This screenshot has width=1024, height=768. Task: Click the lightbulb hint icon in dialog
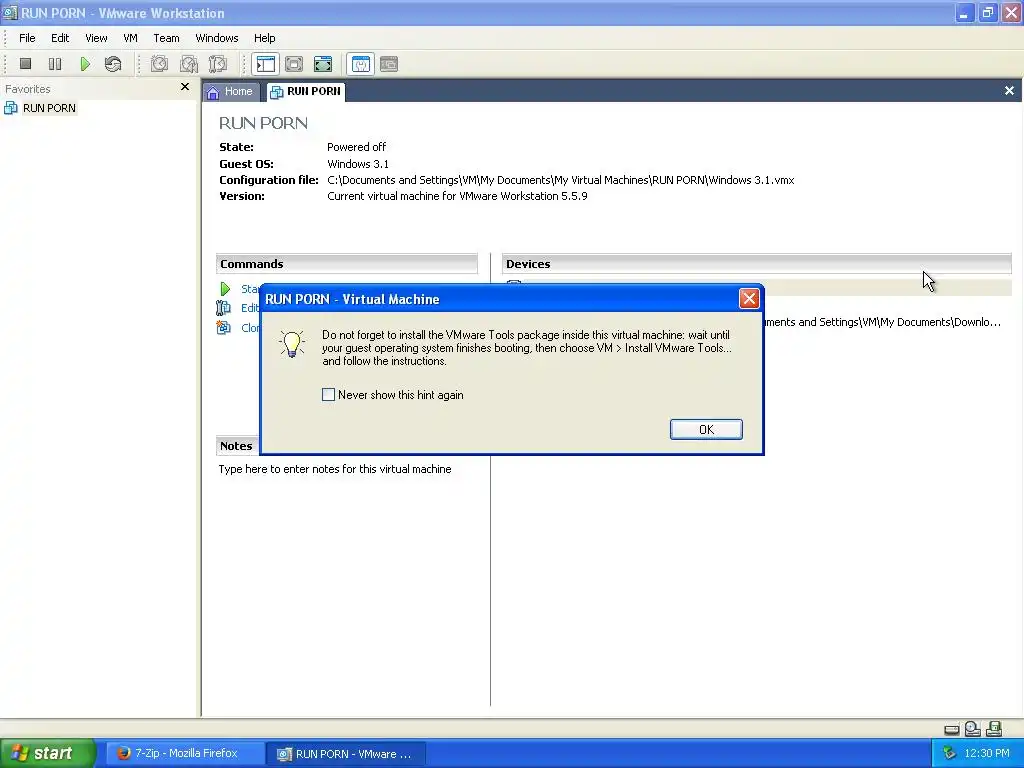tap(292, 344)
